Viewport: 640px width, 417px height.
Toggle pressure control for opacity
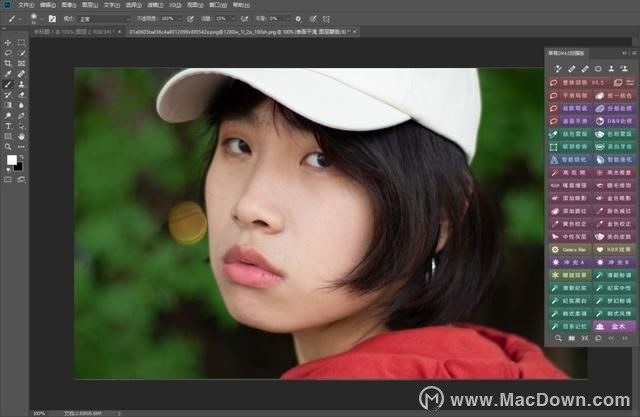[x=190, y=19]
